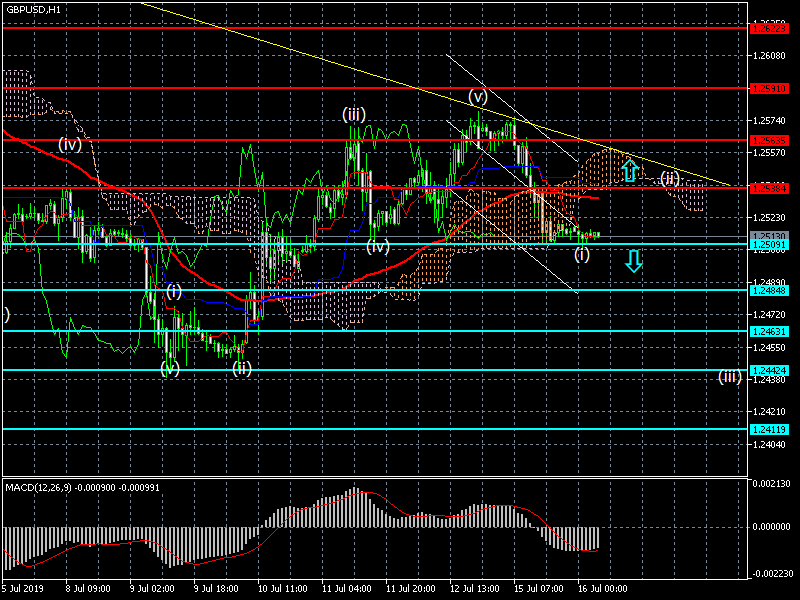The height and width of the screenshot is (600, 800).
Task: Select the cyan down arrow chart object
Action: click(634, 261)
